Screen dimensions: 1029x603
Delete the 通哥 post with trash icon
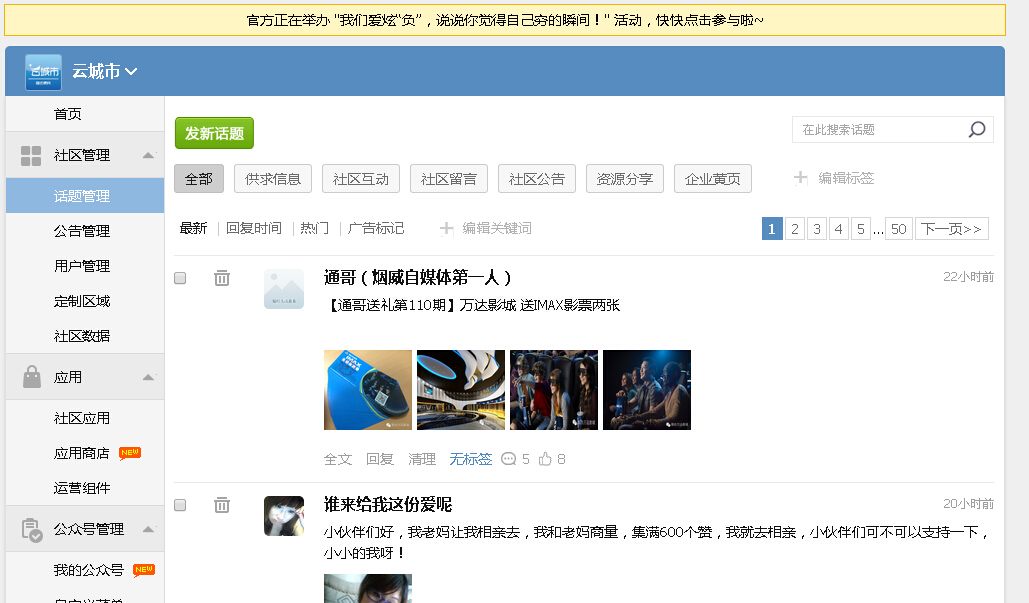click(222, 278)
